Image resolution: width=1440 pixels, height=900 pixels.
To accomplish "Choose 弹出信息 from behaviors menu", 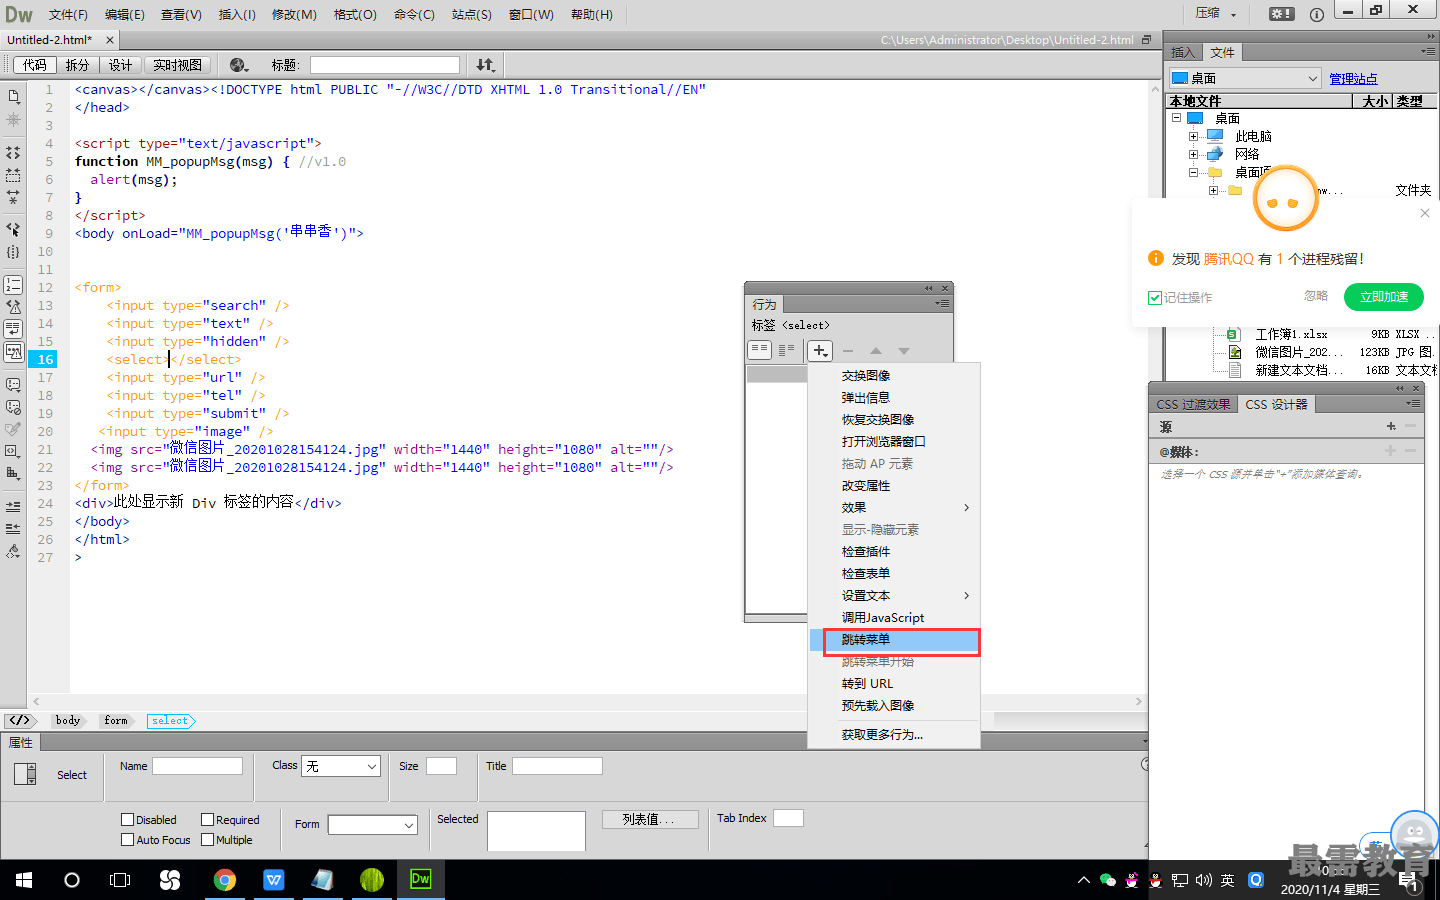I will pos(894,398).
